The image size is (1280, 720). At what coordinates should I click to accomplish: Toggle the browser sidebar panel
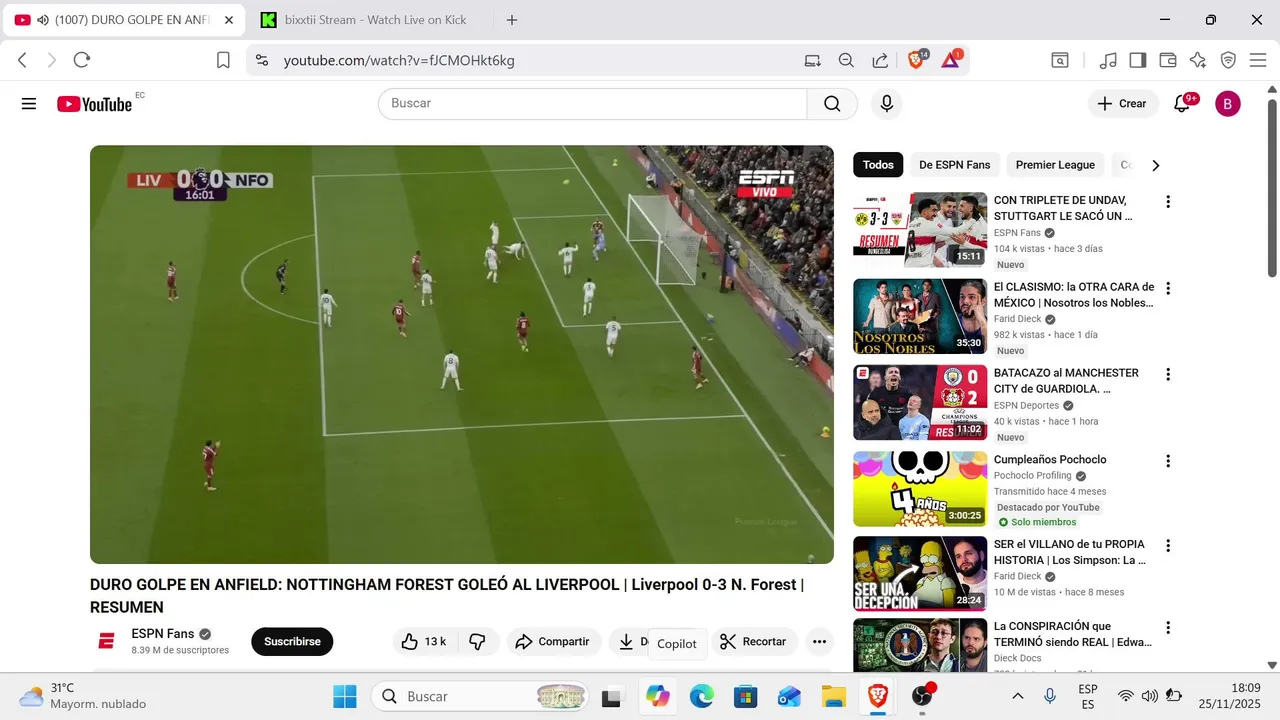coord(1138,60)
